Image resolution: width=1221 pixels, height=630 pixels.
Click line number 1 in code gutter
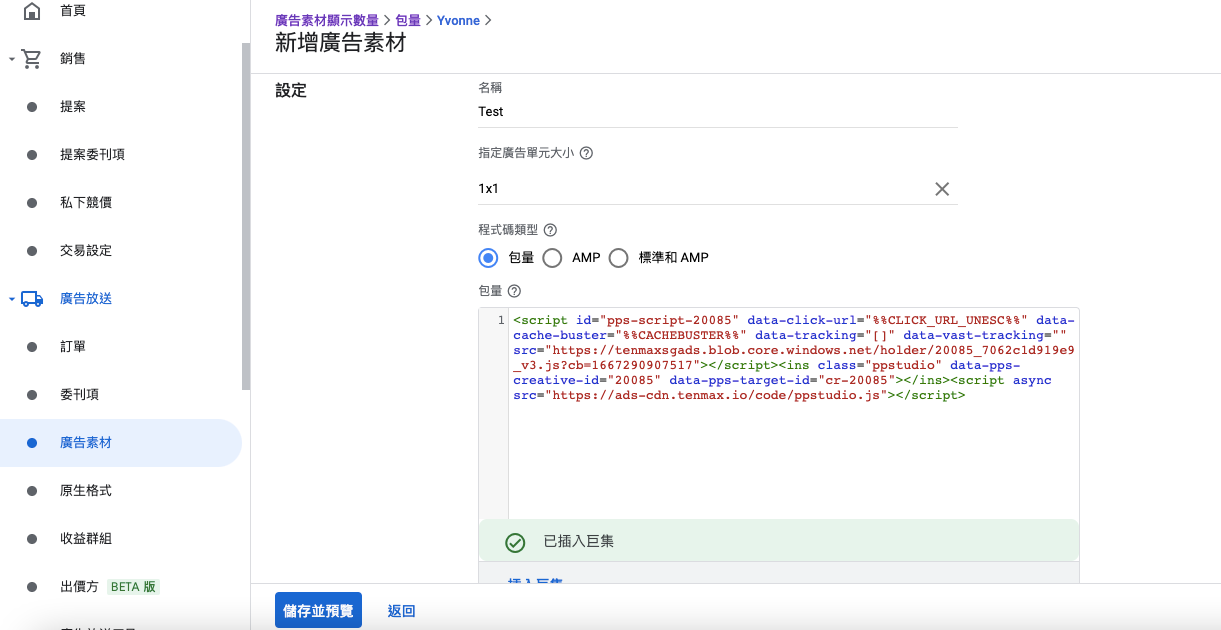click(x=500, y=321)
